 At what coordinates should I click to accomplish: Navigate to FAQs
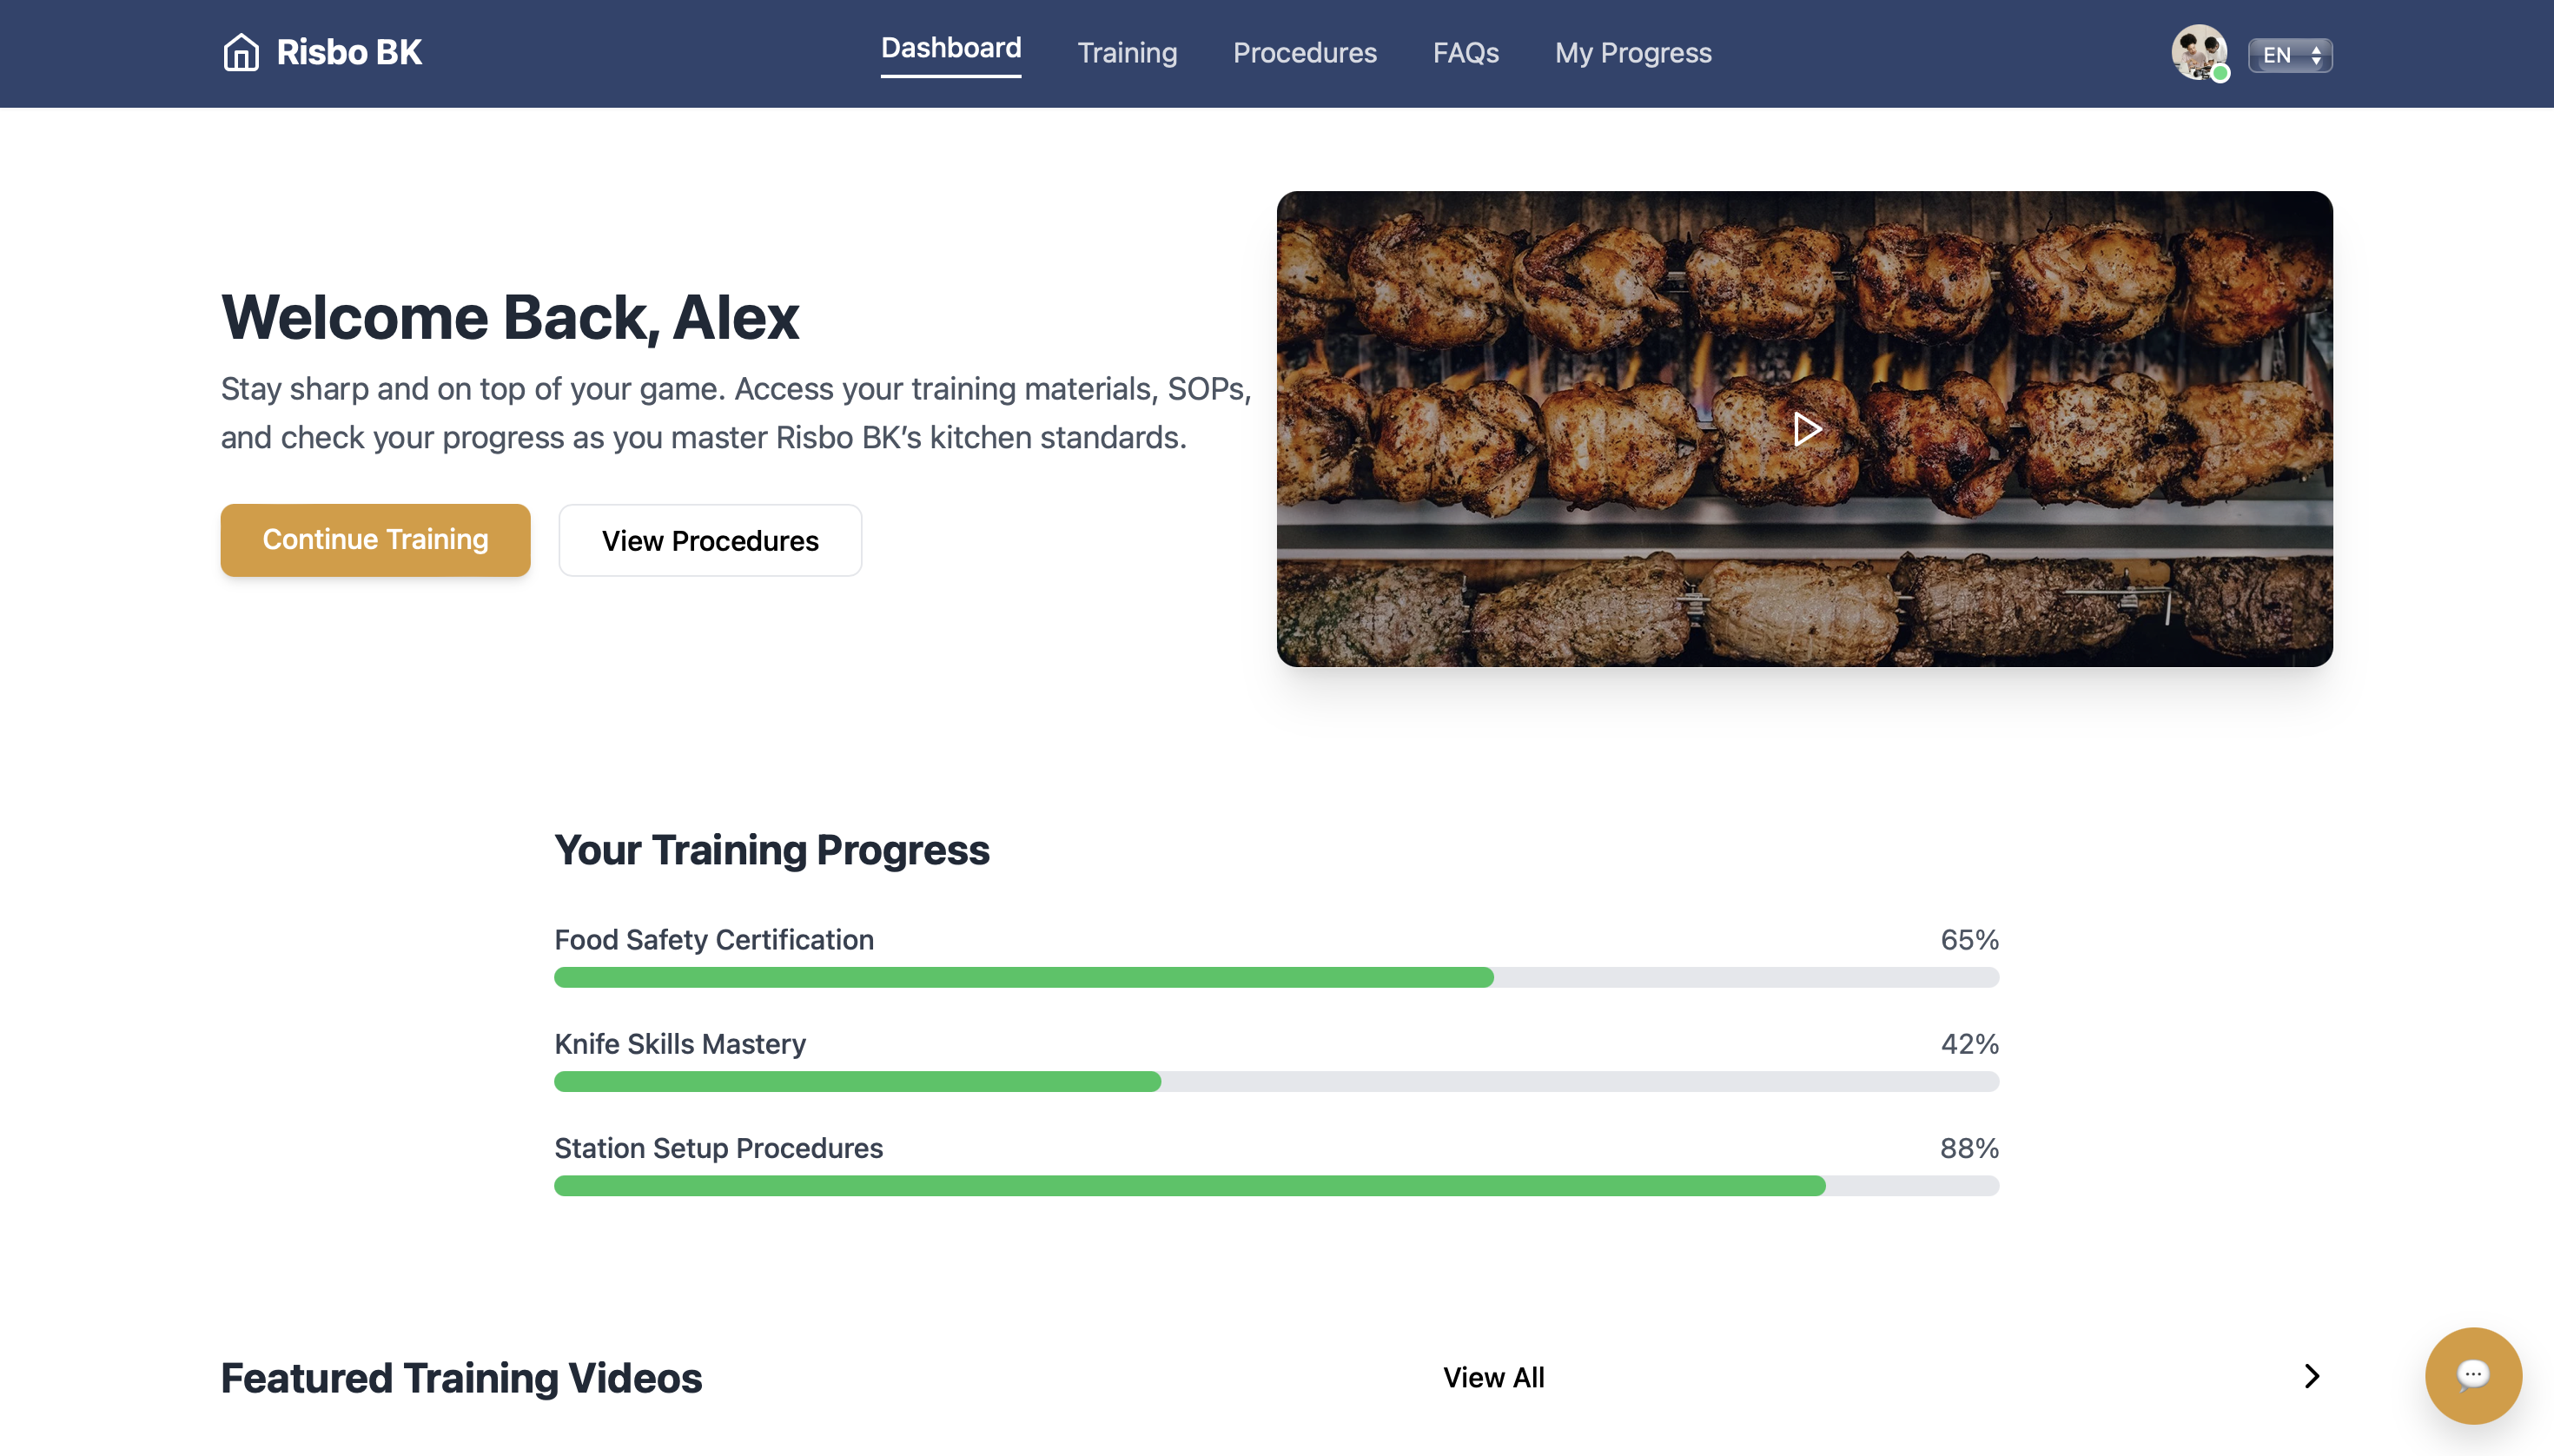(1465, 52)
